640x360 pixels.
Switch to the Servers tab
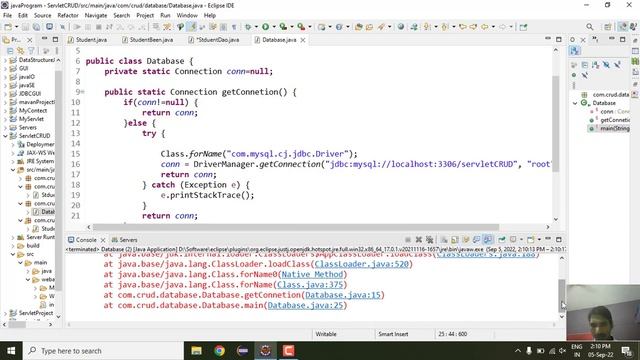point(124,240)
